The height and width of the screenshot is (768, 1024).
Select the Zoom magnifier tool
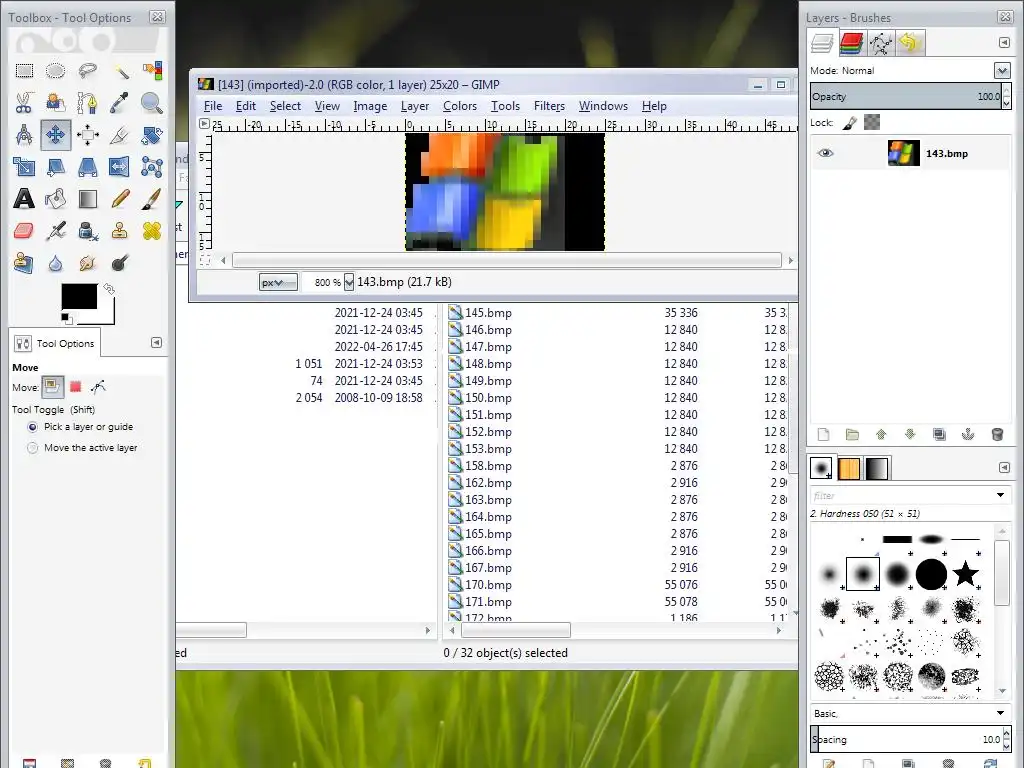pos(152,103)
